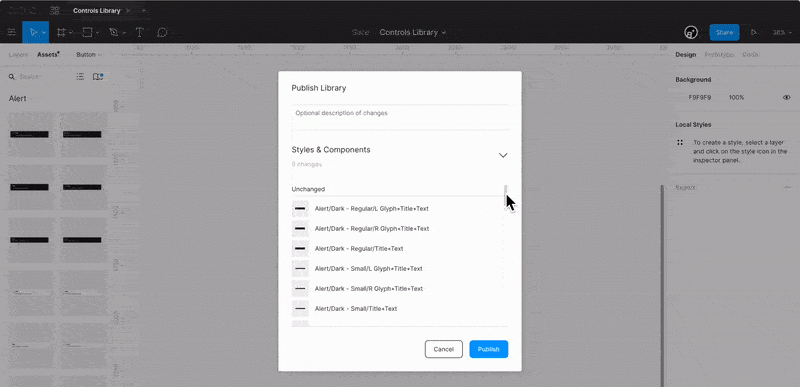Select the Comment tool
Screen dimensions: 800x387
coord(162,32)
